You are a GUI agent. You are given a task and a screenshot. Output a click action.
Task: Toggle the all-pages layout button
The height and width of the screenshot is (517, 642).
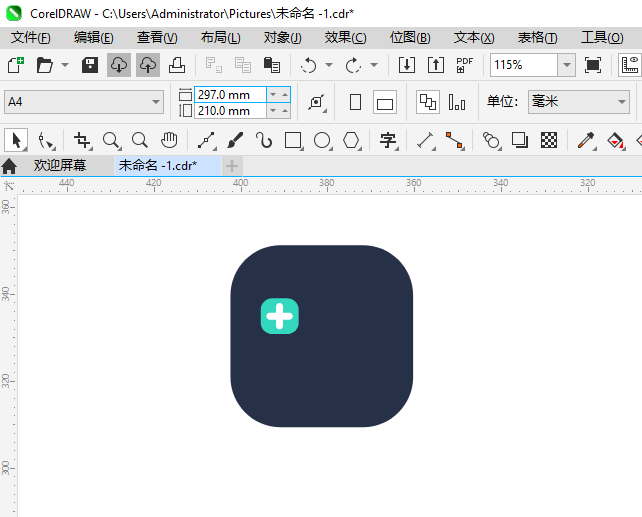pos(428,102)
